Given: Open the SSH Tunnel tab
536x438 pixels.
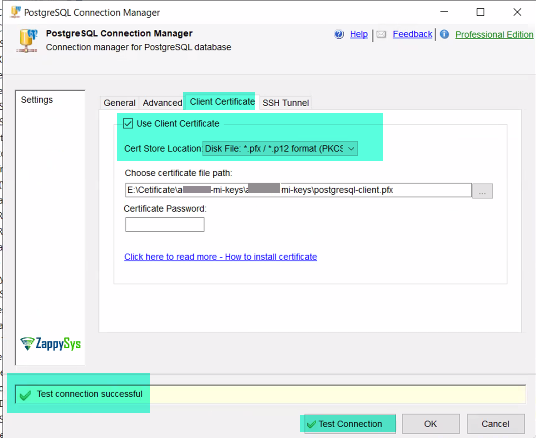Looking at the screenshot, I should point(285,103).
